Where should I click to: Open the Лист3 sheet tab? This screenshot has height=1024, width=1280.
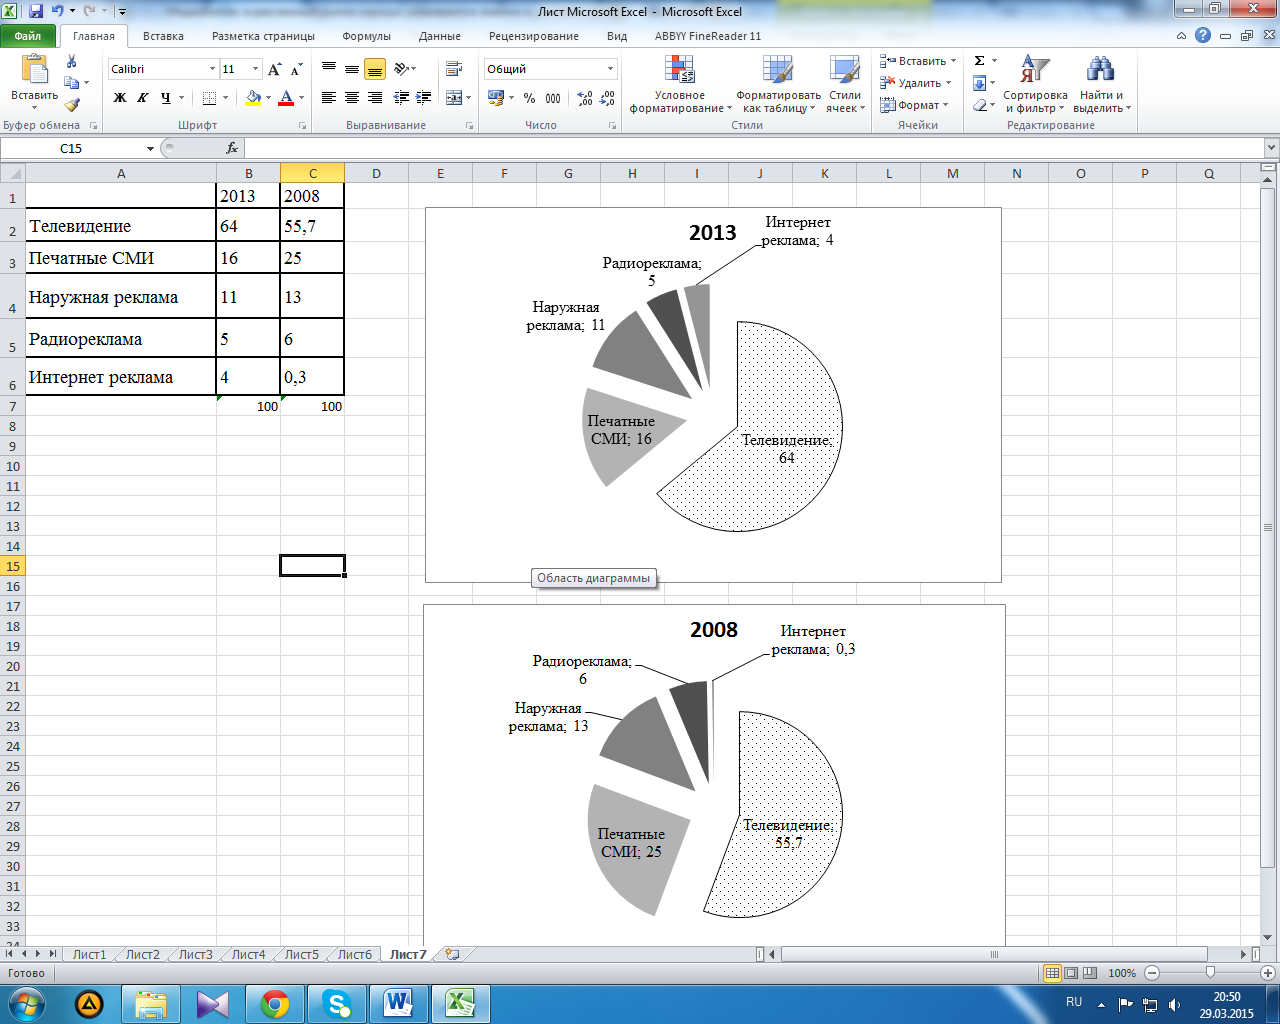click(195, 954)
